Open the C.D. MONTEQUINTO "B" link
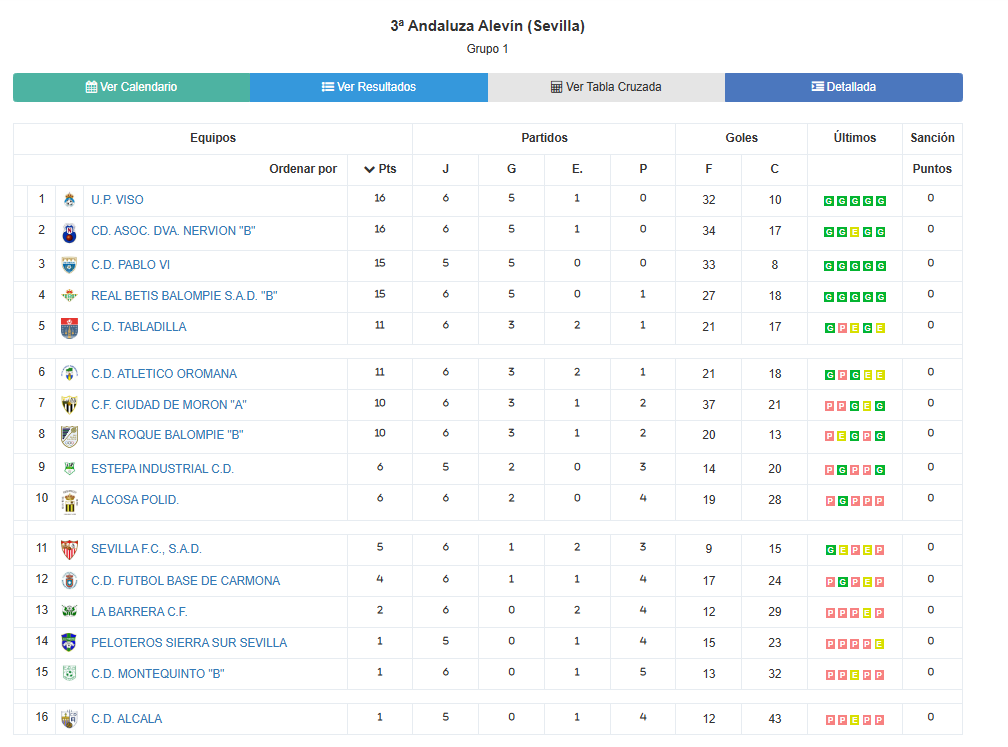Image resolution: width=1008 pixels, height=747 pixels. click(158, 674)
